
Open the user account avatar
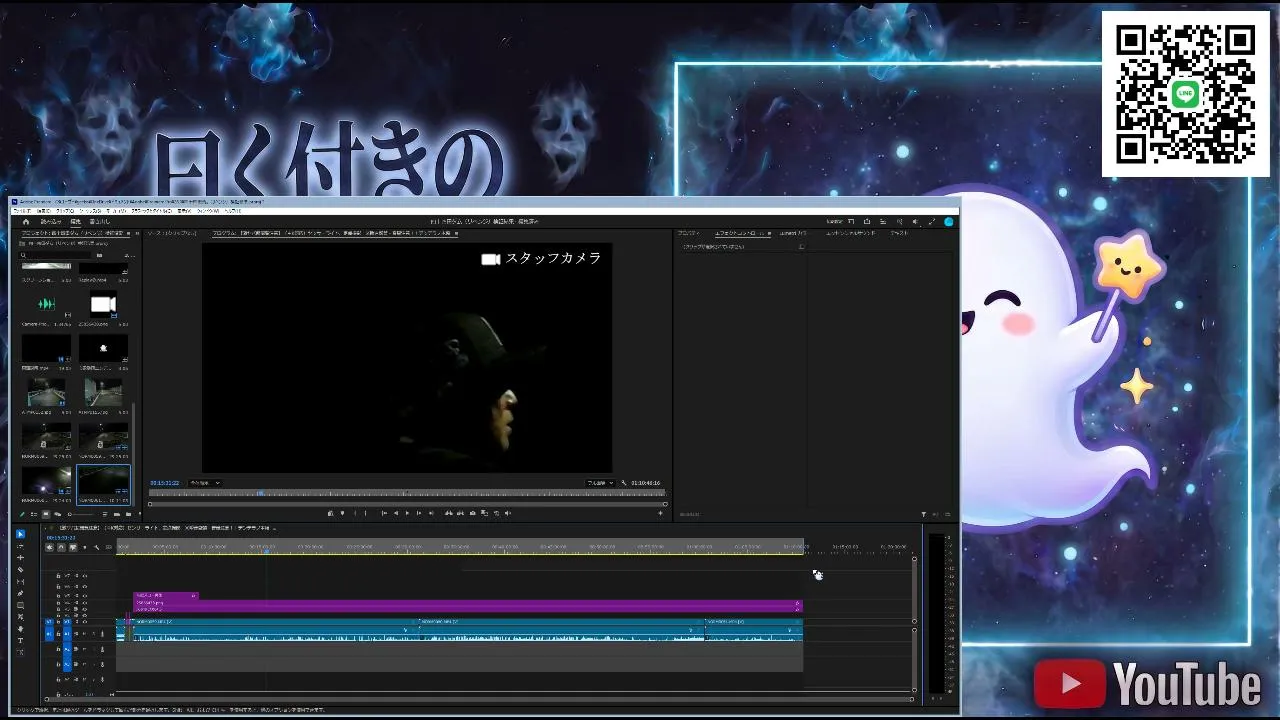949,221
